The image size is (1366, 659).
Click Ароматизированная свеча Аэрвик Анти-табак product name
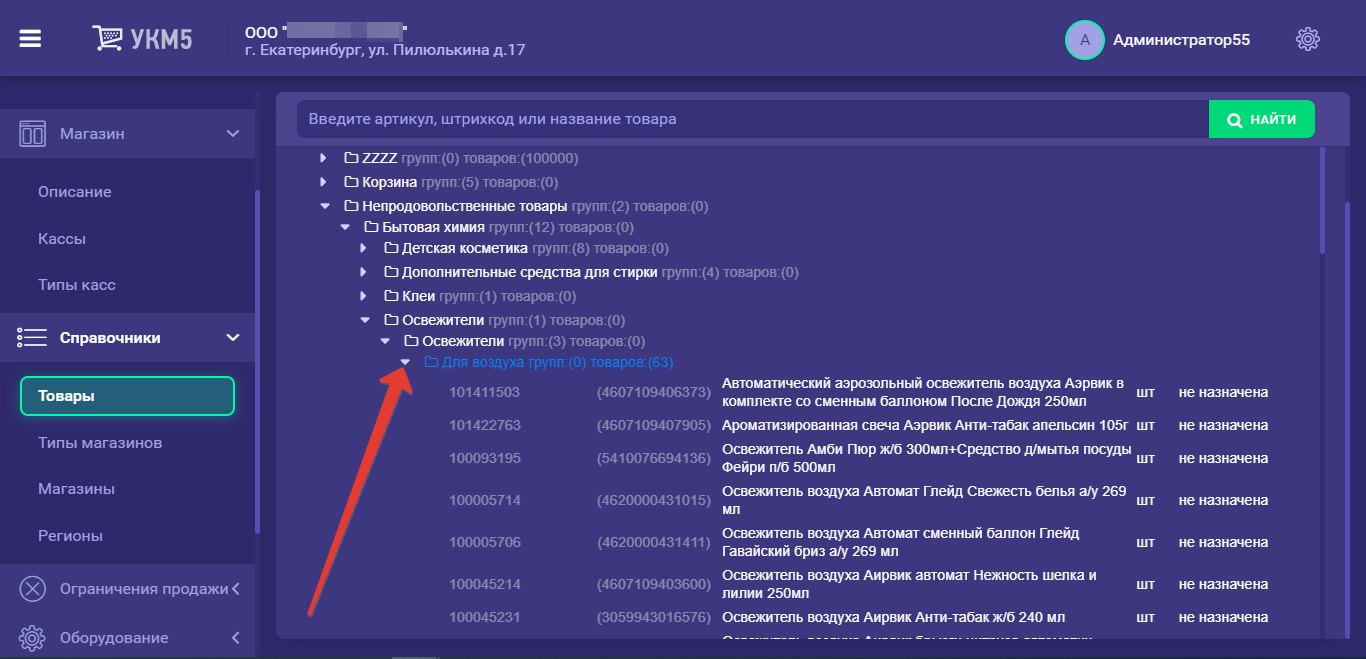925,425
